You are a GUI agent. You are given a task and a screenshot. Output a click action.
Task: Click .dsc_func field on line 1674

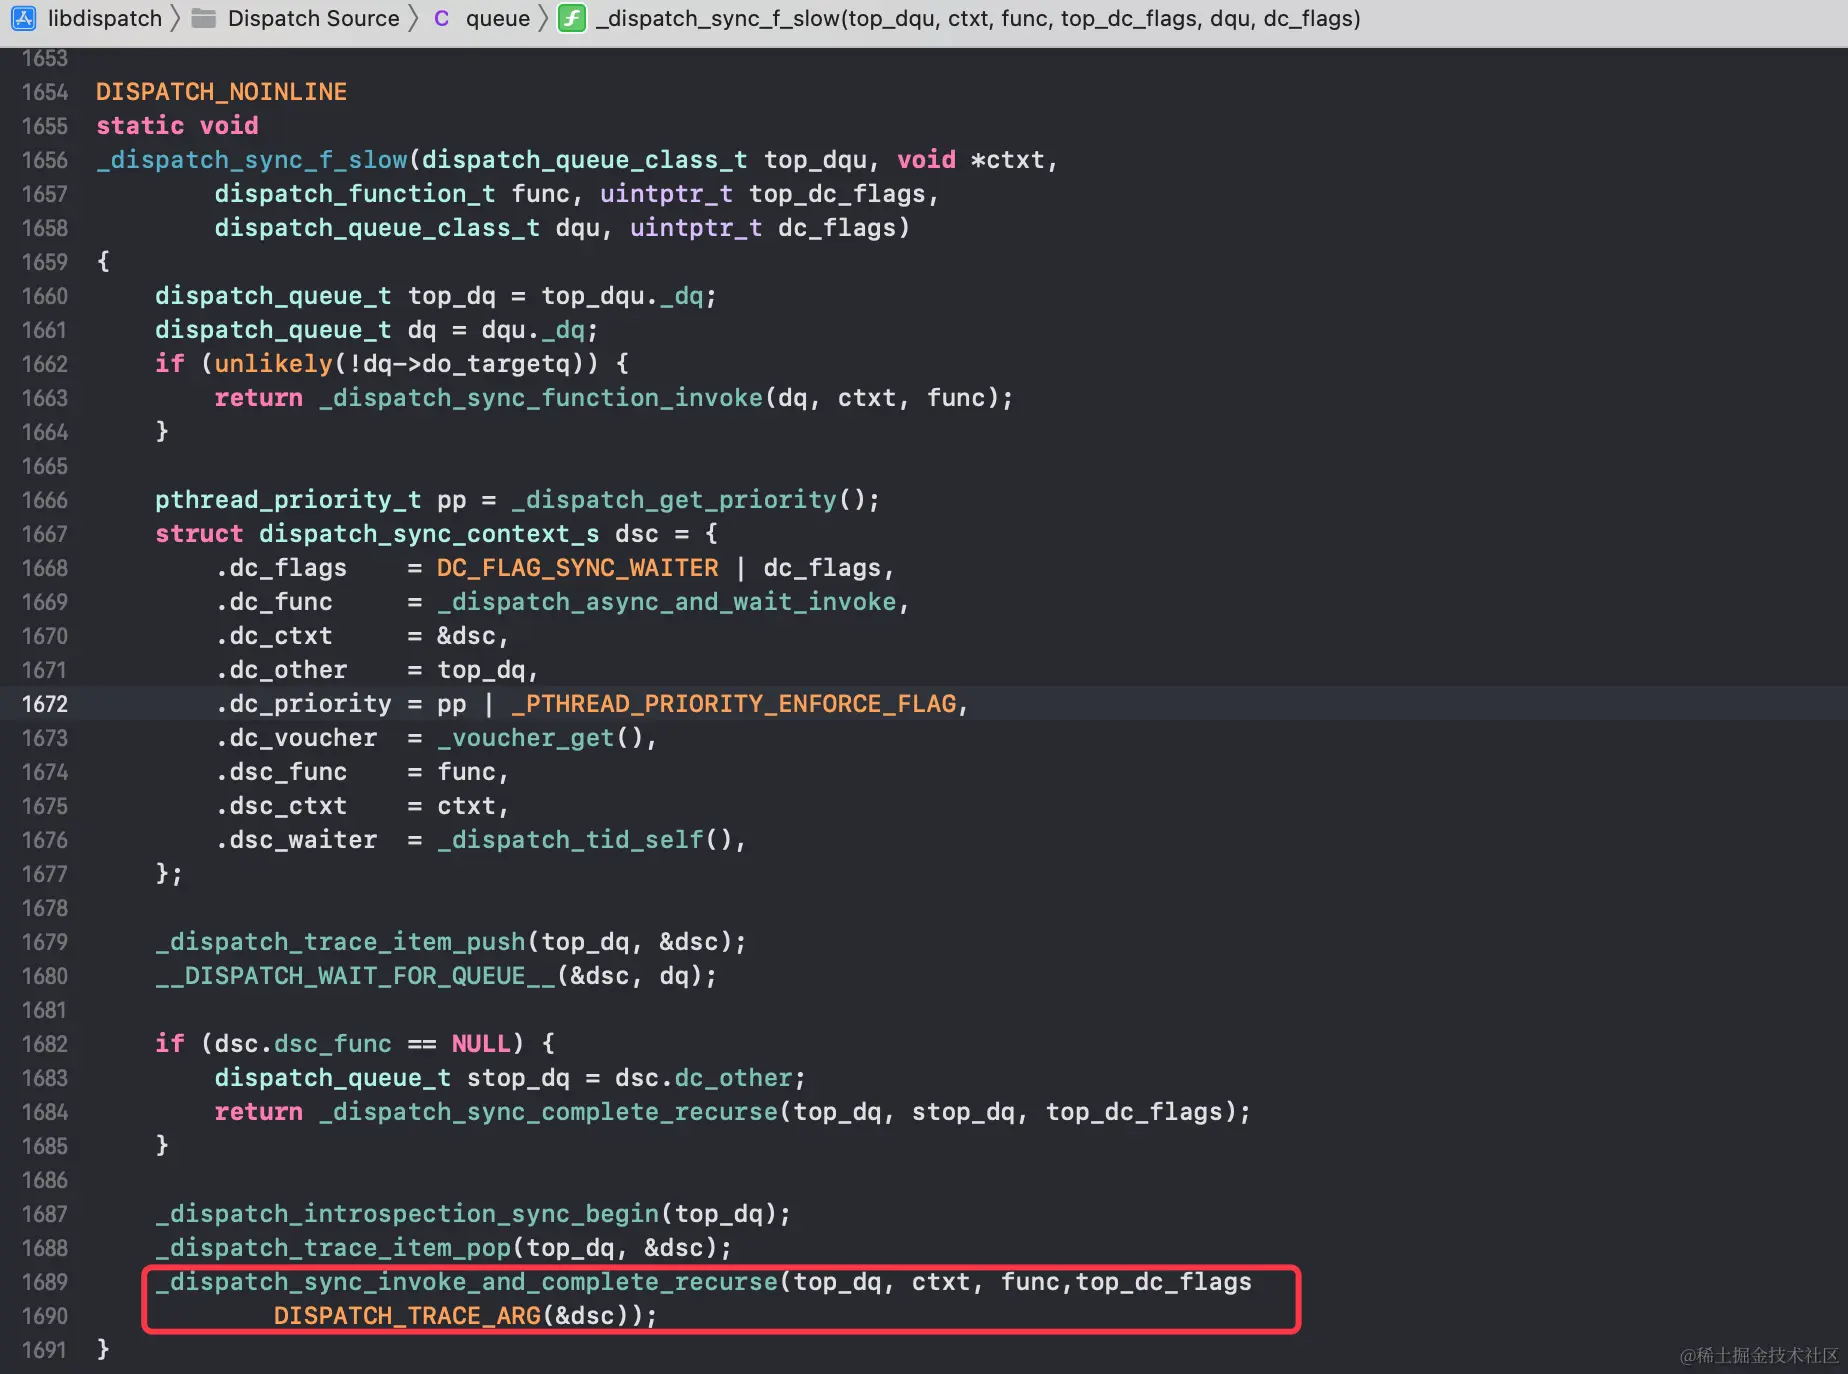point(281,772)
